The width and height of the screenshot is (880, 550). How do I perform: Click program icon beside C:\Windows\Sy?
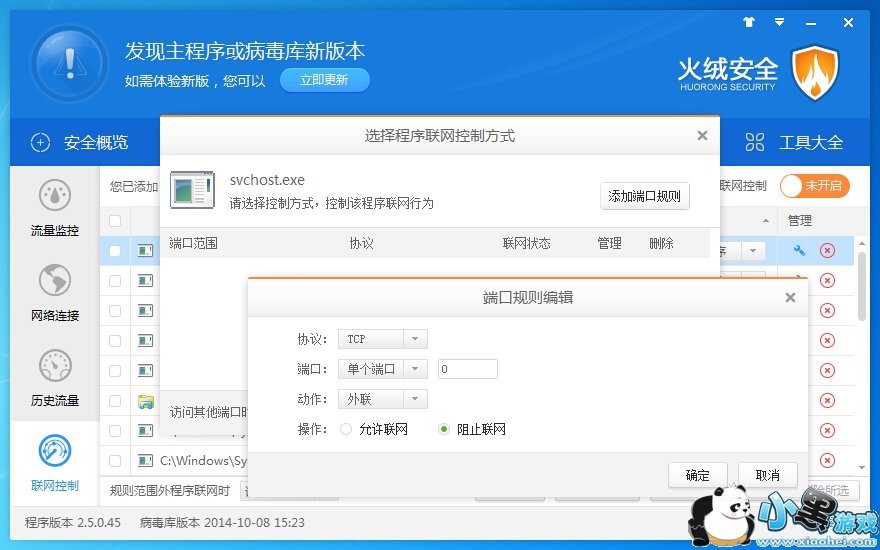pyautogui.click(x=146, y=461)
